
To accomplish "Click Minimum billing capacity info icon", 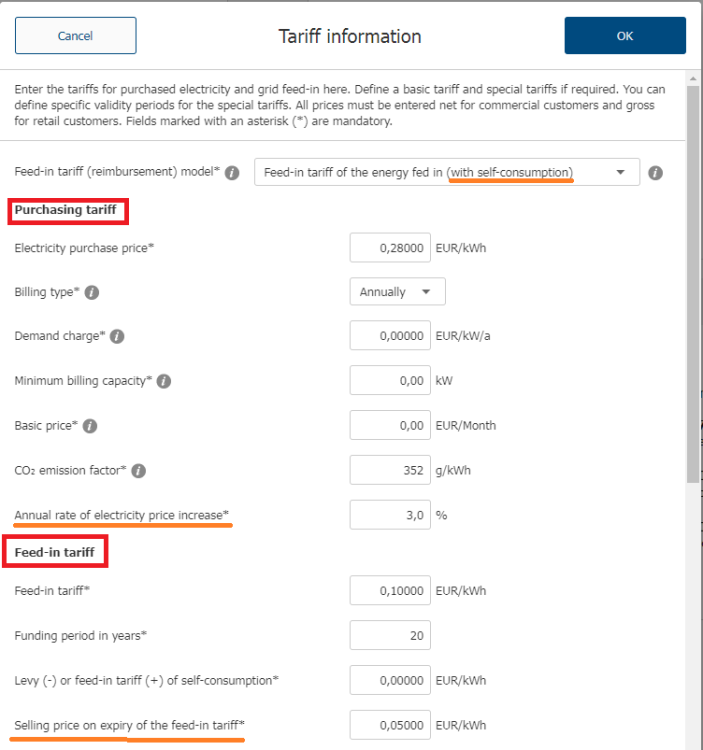I will click(164, 381).
